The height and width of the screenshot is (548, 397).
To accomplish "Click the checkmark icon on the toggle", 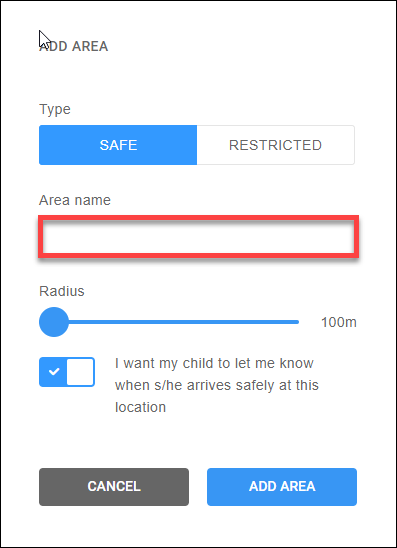I will 54,372.
